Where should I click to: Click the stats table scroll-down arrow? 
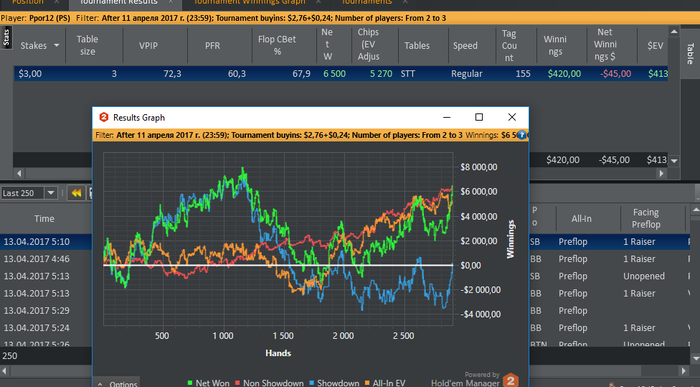674,160
